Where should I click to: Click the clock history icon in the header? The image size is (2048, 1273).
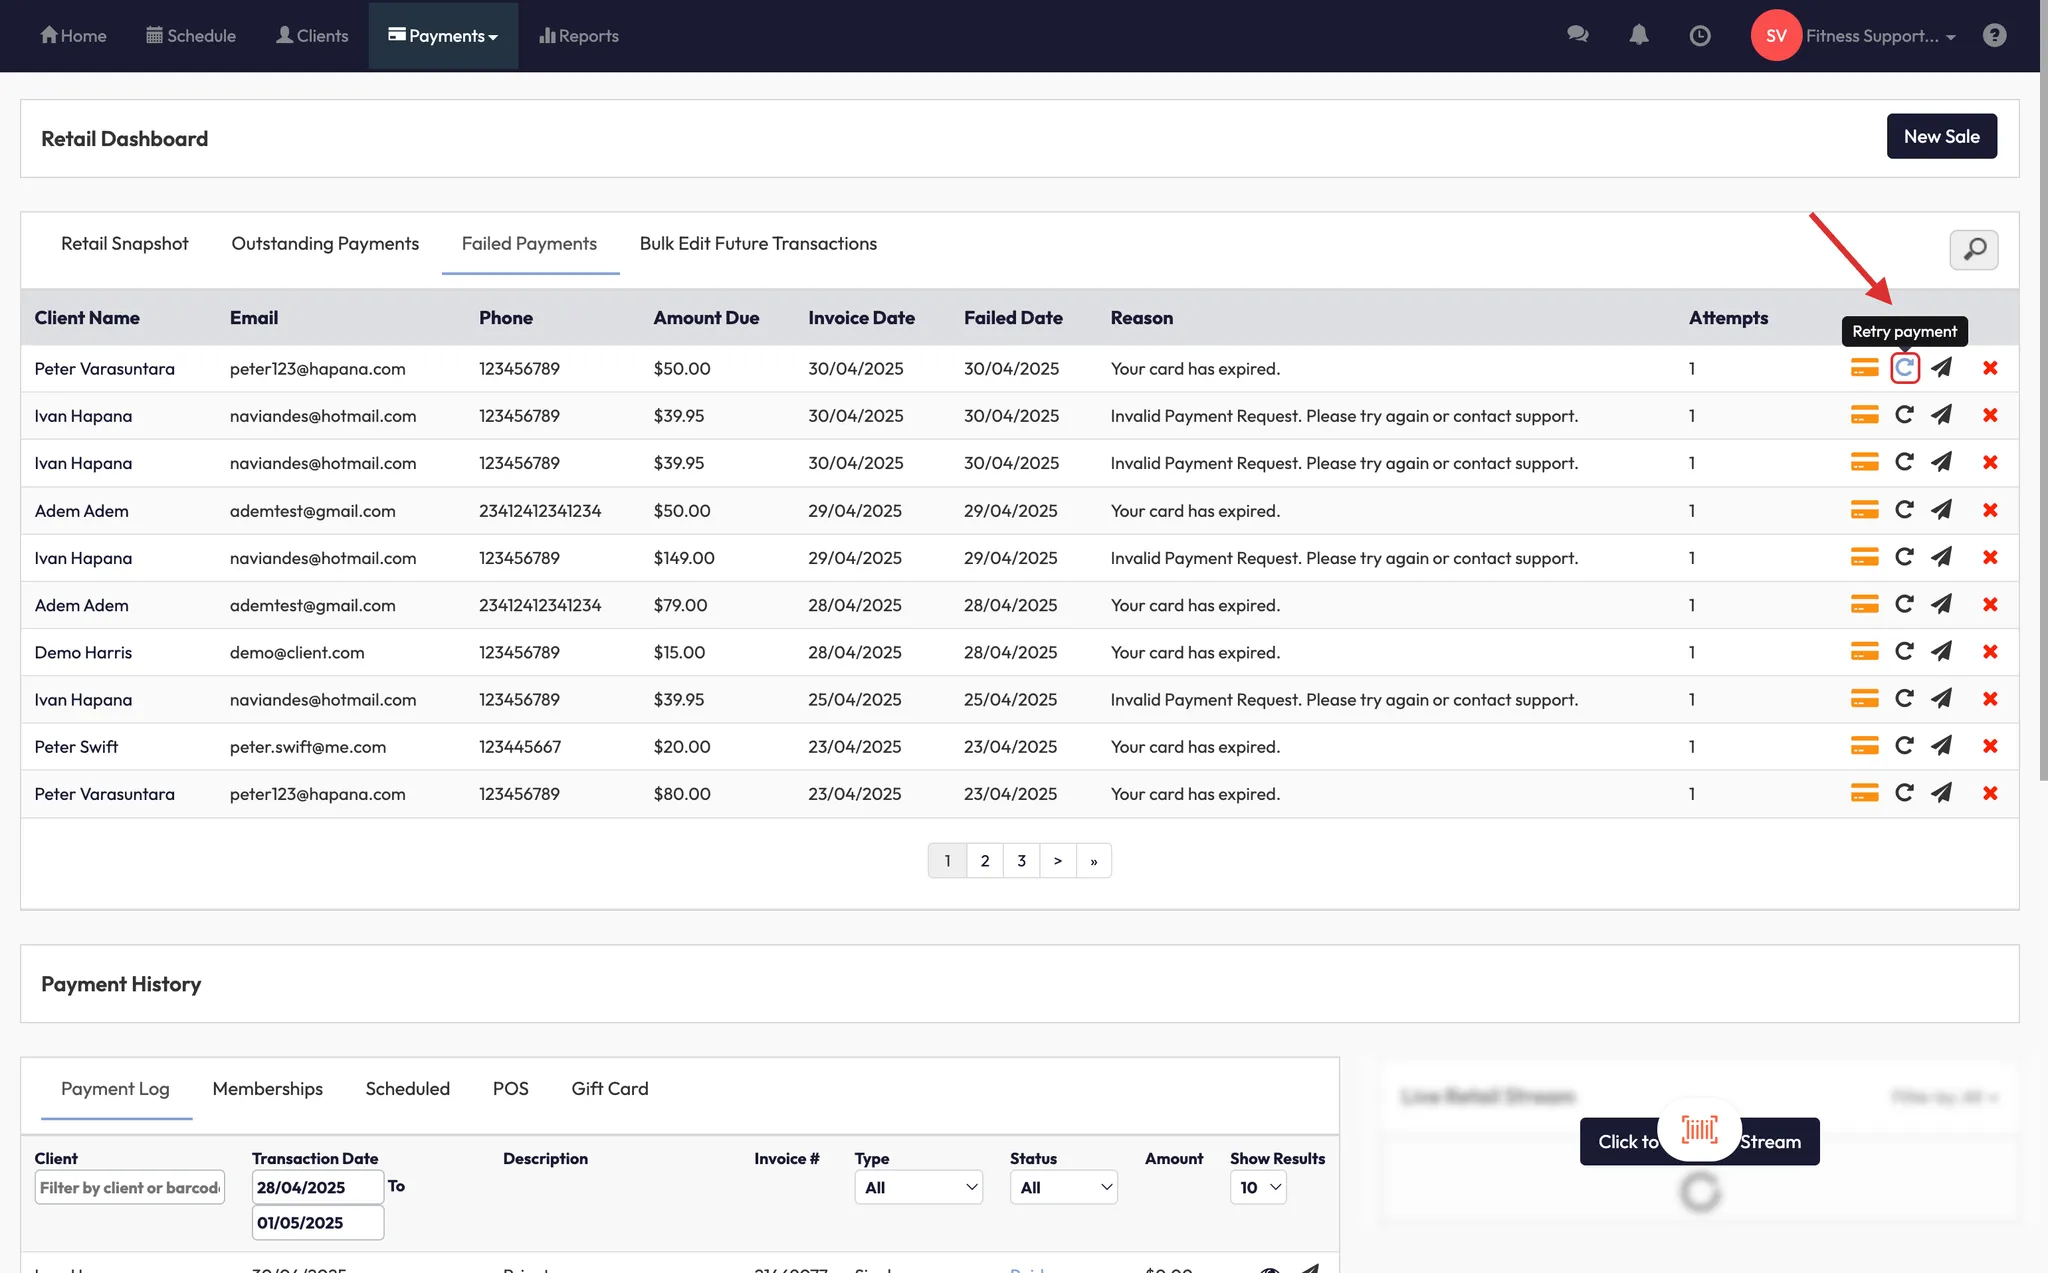point(1699,36)
